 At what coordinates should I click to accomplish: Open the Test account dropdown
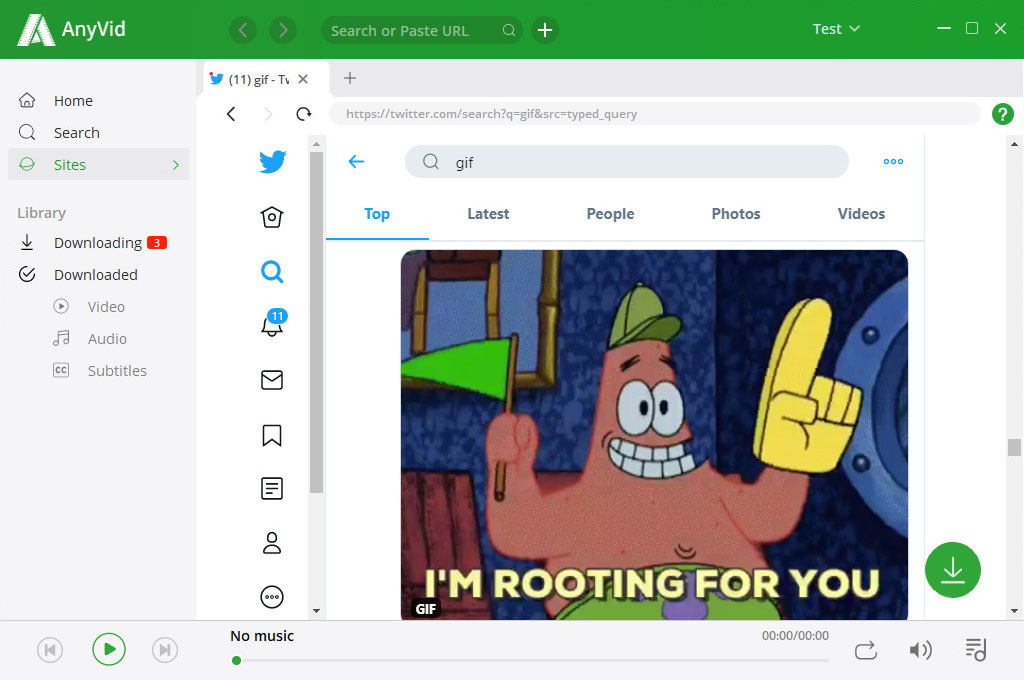pos(836,29)
